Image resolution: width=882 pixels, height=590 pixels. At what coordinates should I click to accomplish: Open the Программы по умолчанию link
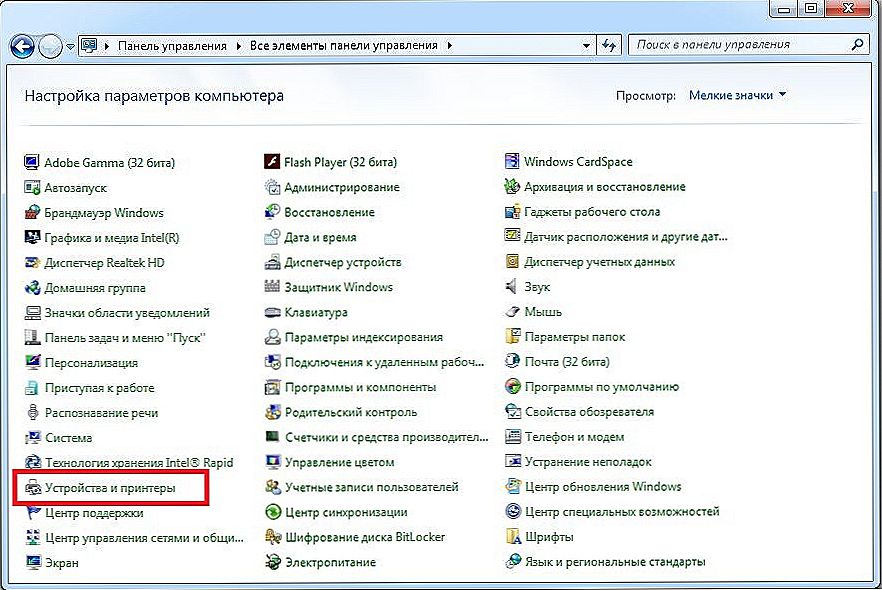(602, 387)
